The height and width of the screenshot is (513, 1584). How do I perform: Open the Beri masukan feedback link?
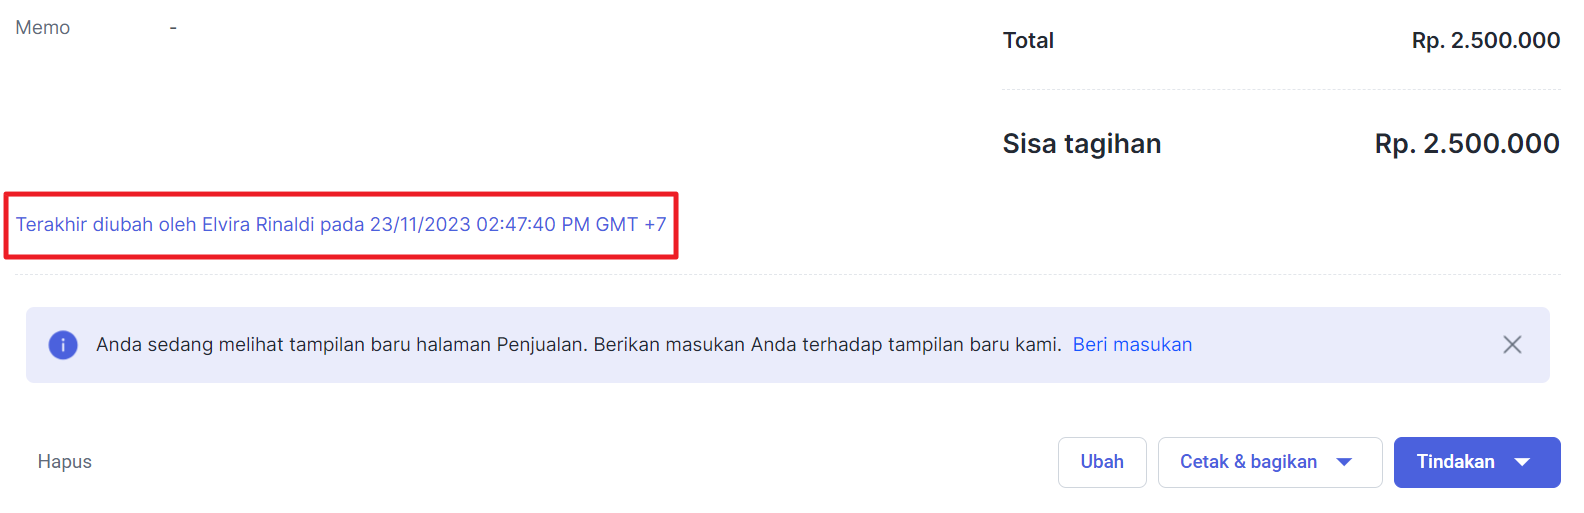(x=1132, y=345)
